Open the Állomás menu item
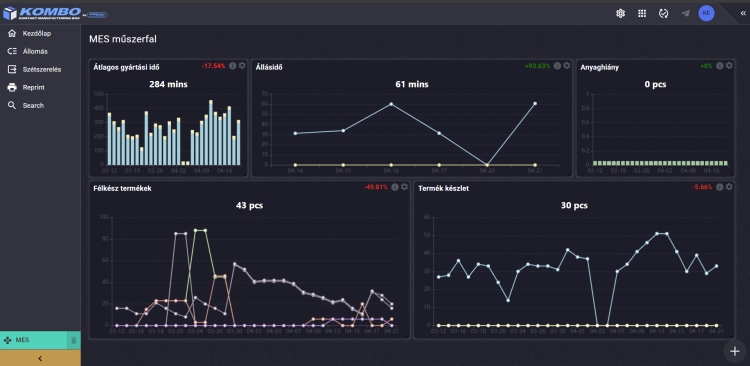This screenshot has height=366, width=750. click(40, 51)
